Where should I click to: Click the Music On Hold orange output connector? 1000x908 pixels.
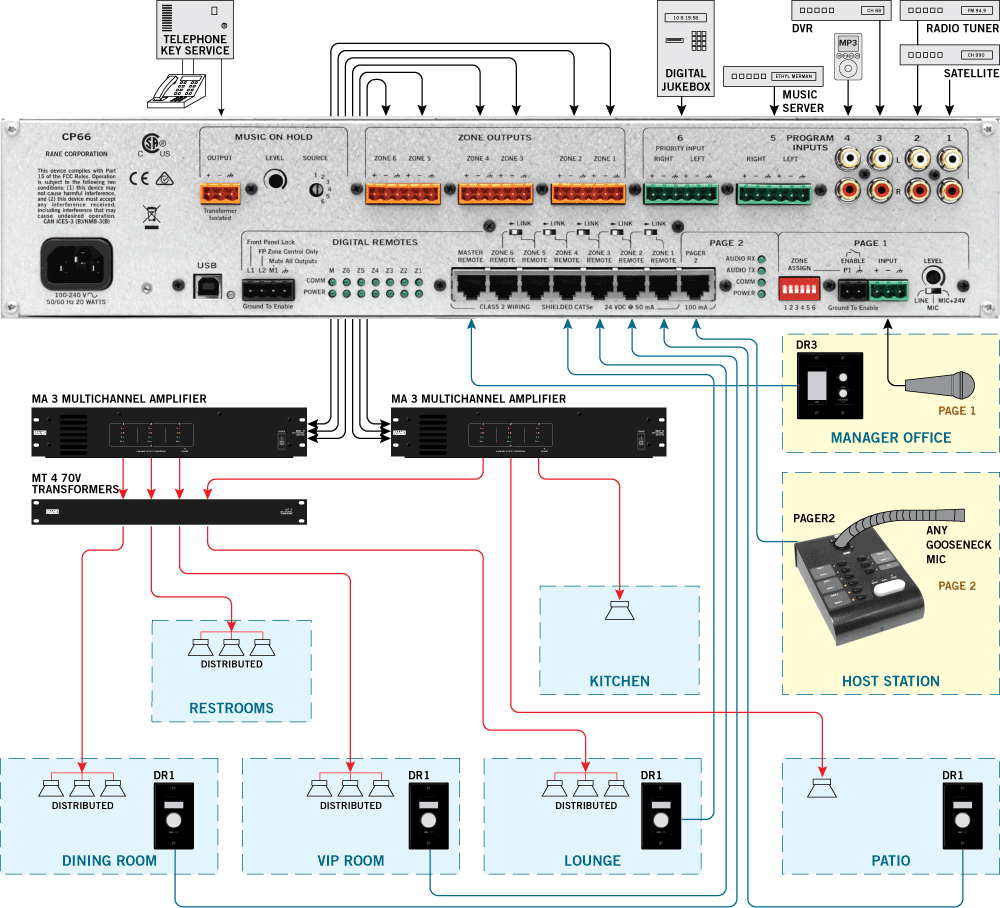[x=220, y=193]
